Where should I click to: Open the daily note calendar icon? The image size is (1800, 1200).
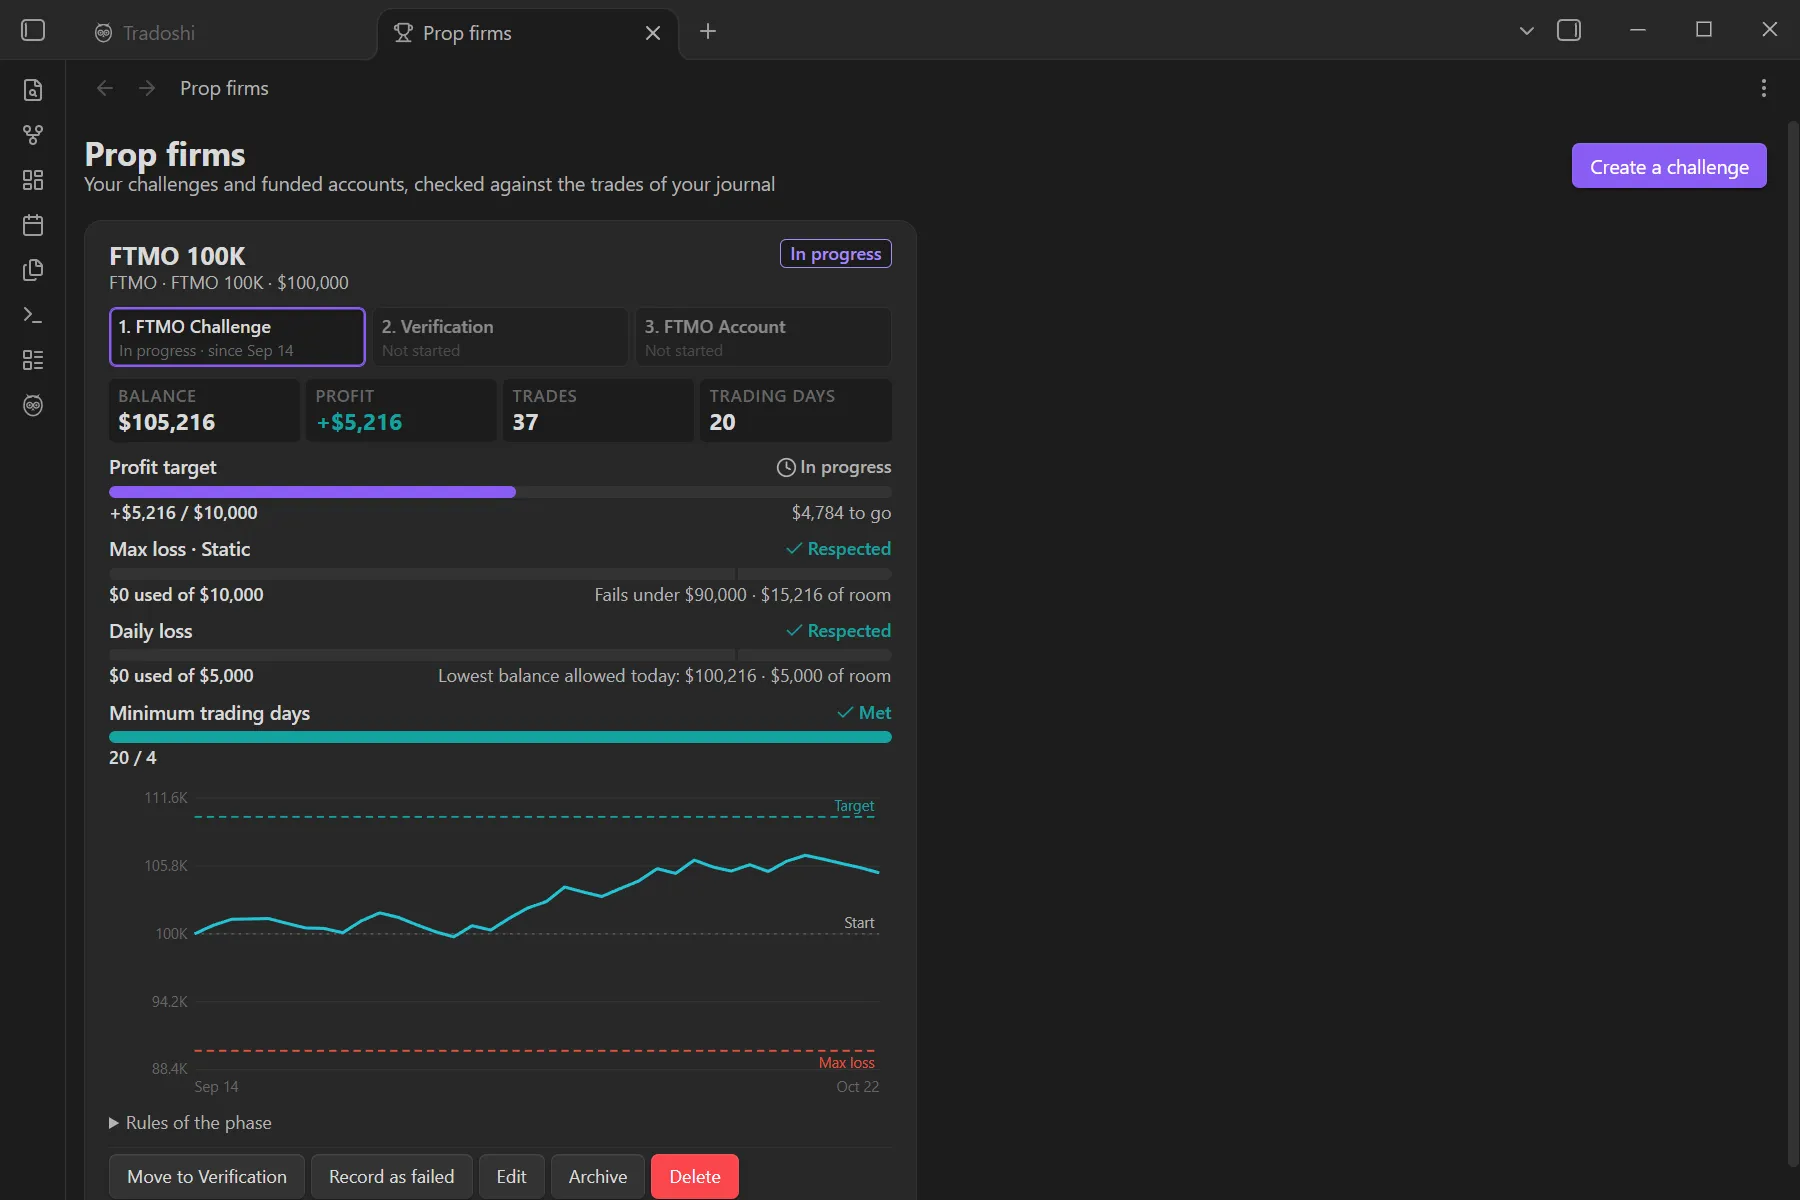click(33, 225)
